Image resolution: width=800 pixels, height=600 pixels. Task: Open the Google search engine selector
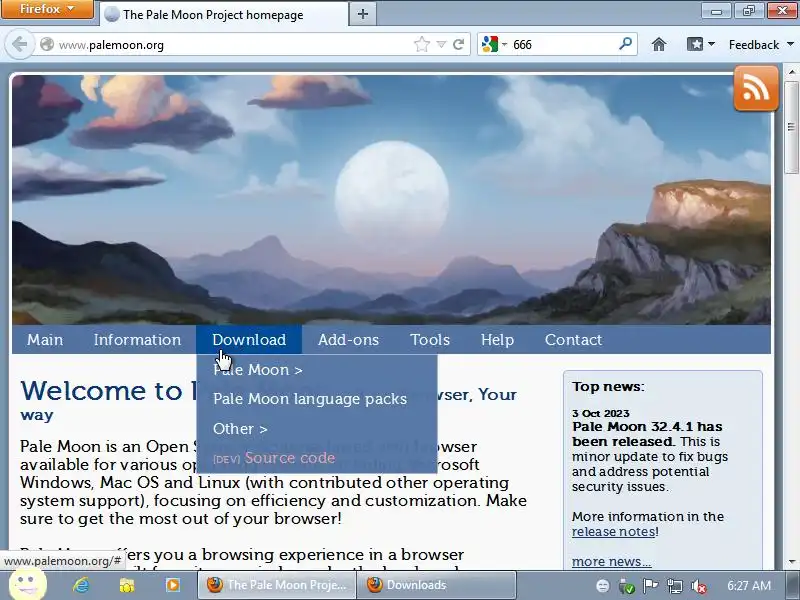[x=494, y=44]
